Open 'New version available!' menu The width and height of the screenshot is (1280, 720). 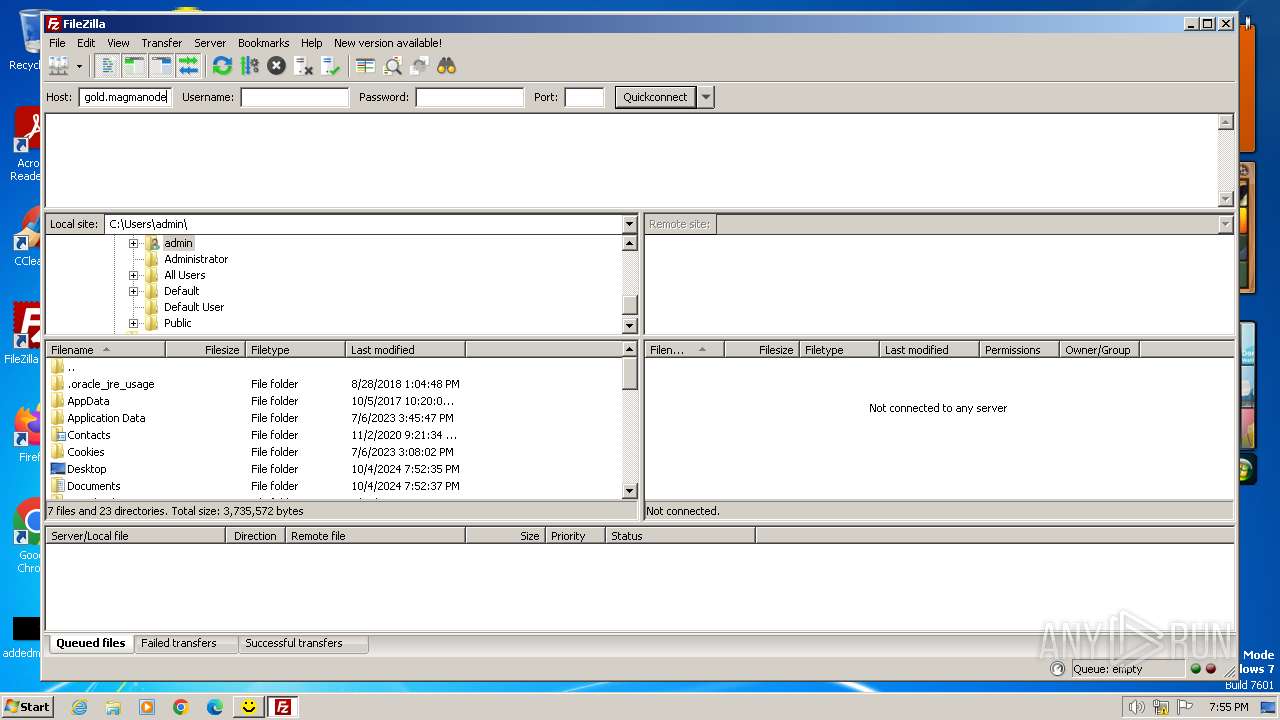click(x=387, y=43)
